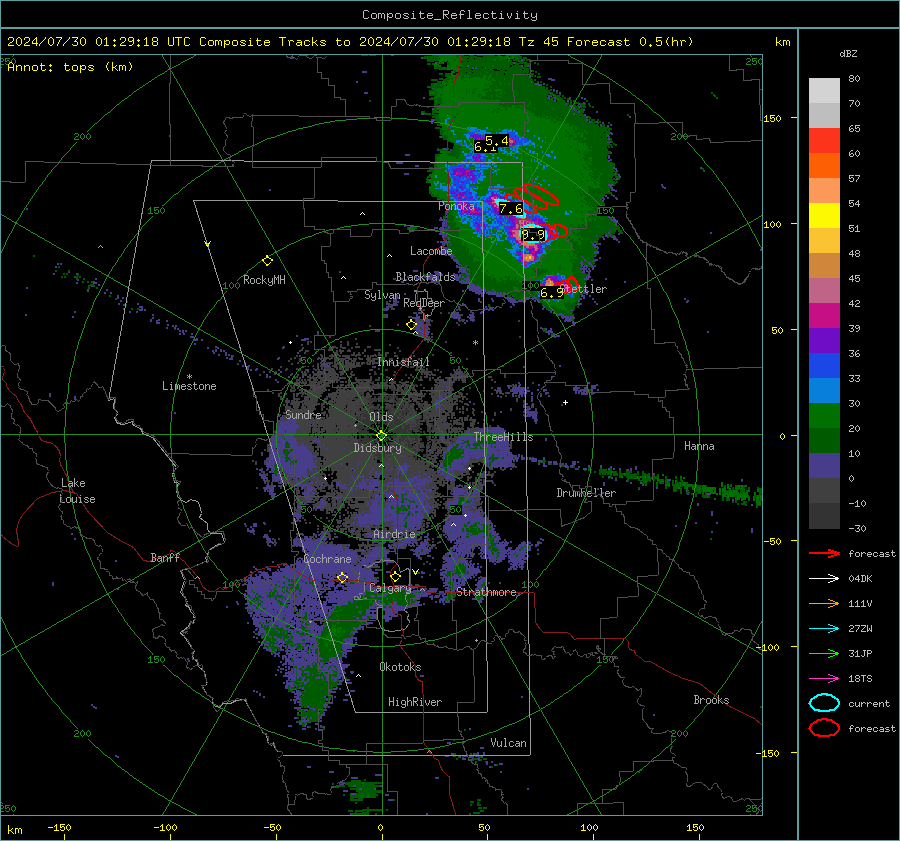Viewport: 900px width, 841px height.
Task: Click the Limestone location label
Action: coord(189,386)
